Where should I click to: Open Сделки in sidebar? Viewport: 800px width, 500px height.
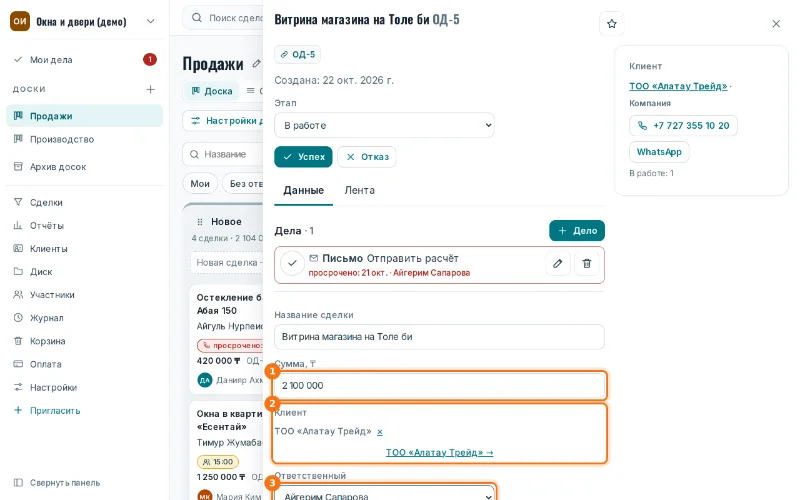pyautogui.click(x=84, y=203)
